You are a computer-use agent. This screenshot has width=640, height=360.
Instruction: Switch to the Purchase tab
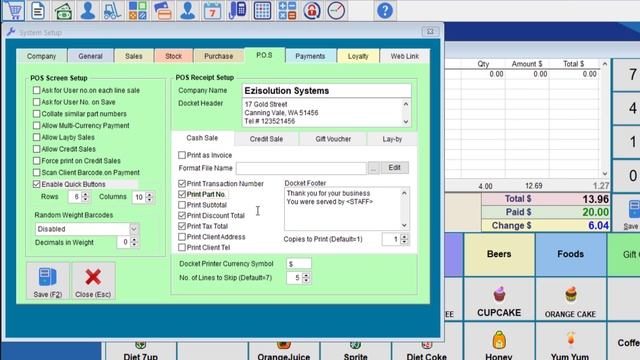pos(218,56)
